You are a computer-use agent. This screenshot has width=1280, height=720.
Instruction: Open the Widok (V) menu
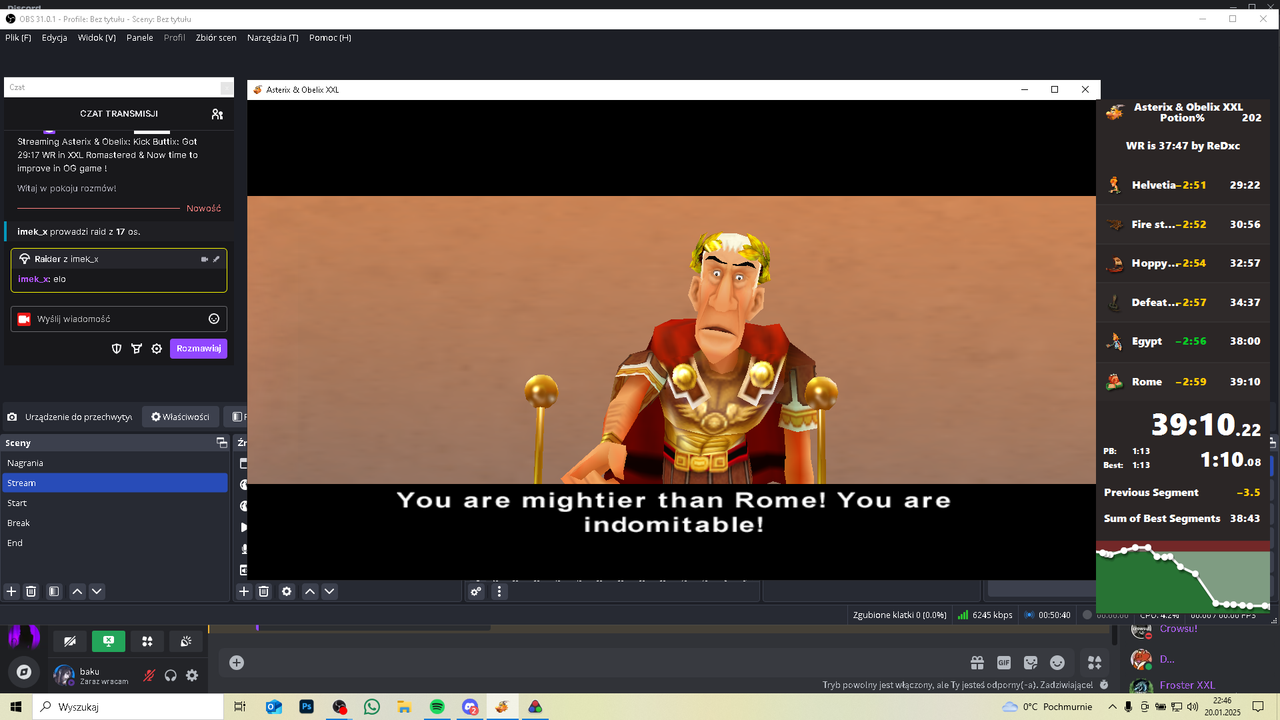pyautogui.click(x=97, y=38)
